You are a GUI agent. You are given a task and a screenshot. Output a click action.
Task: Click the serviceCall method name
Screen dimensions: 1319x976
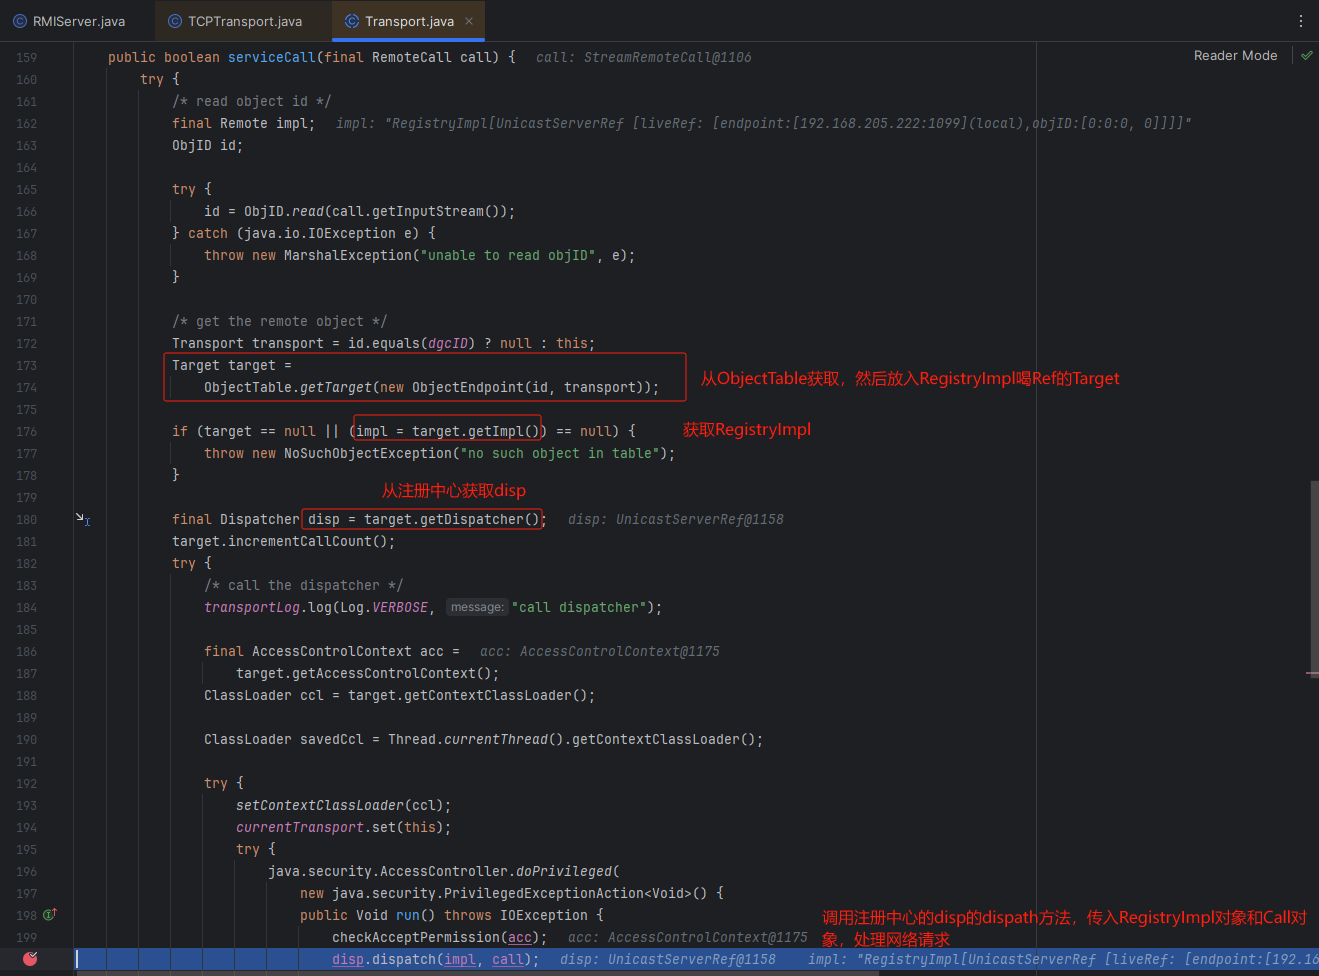[271, 58]
